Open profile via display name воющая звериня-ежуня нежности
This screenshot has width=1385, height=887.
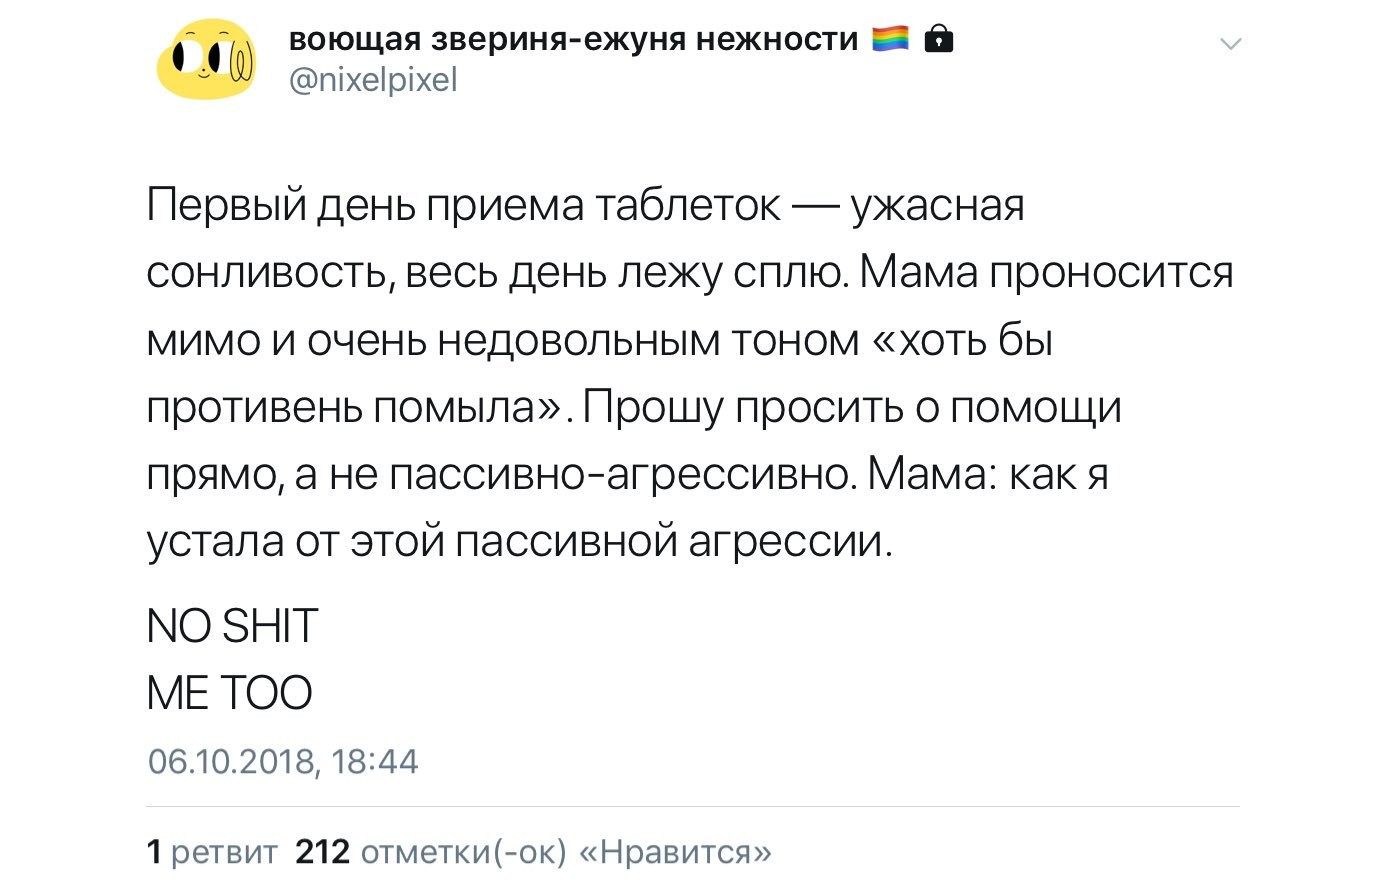pos(573,40)
